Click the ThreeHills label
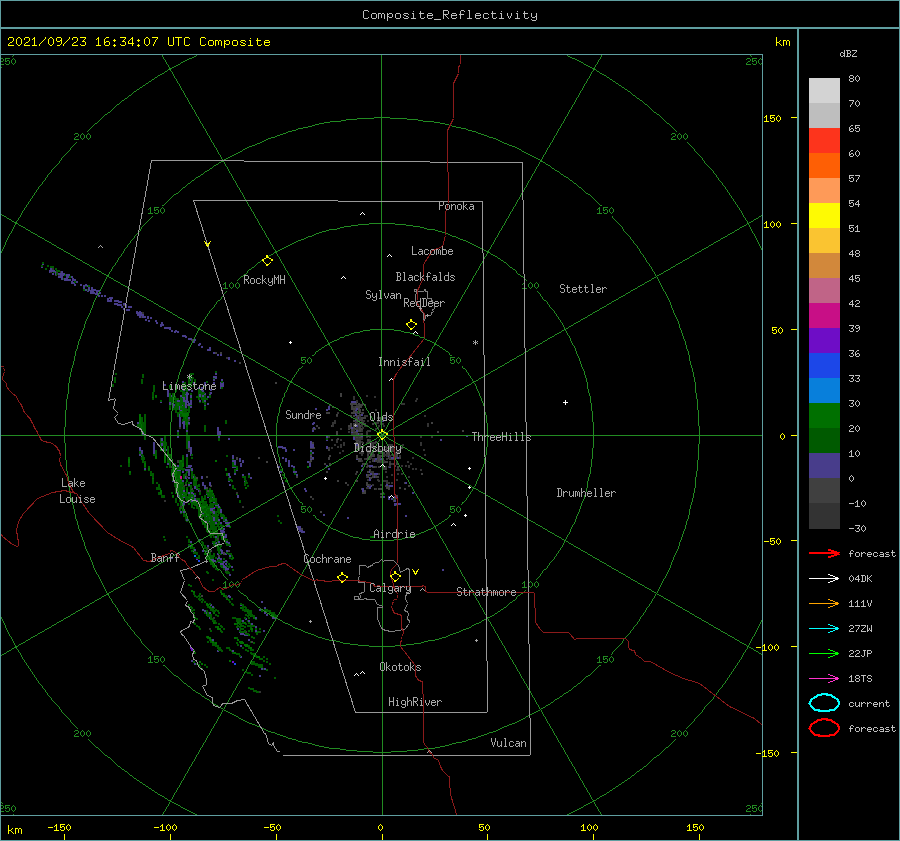The image size is (900, 841). pyautogui.click(x=502, y=437)
